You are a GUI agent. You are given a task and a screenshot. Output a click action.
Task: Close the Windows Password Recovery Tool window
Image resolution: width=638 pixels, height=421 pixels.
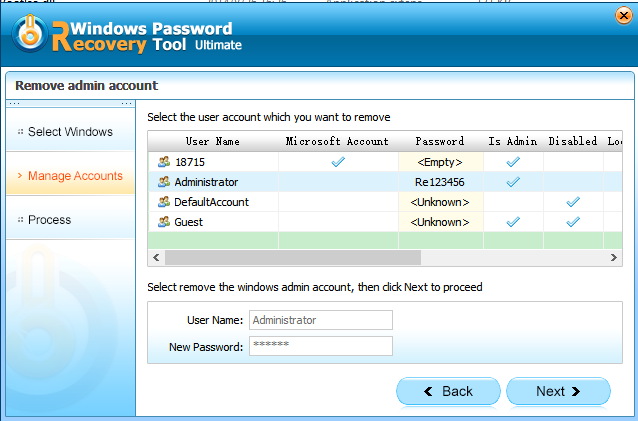(623, 16)
